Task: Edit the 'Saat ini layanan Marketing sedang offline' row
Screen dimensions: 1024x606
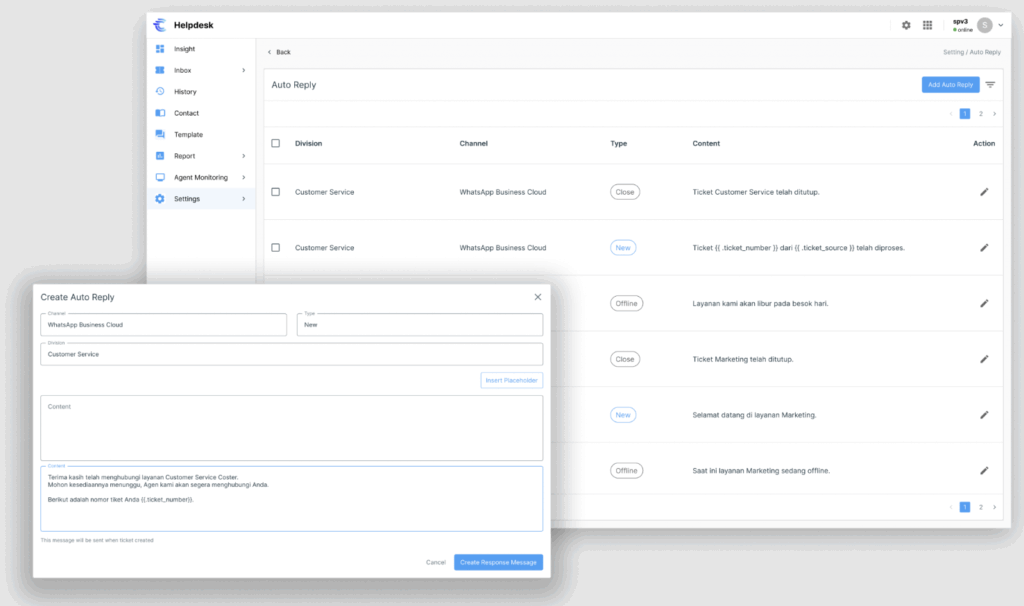Action: pyautogui.click(x=984, y=470)
